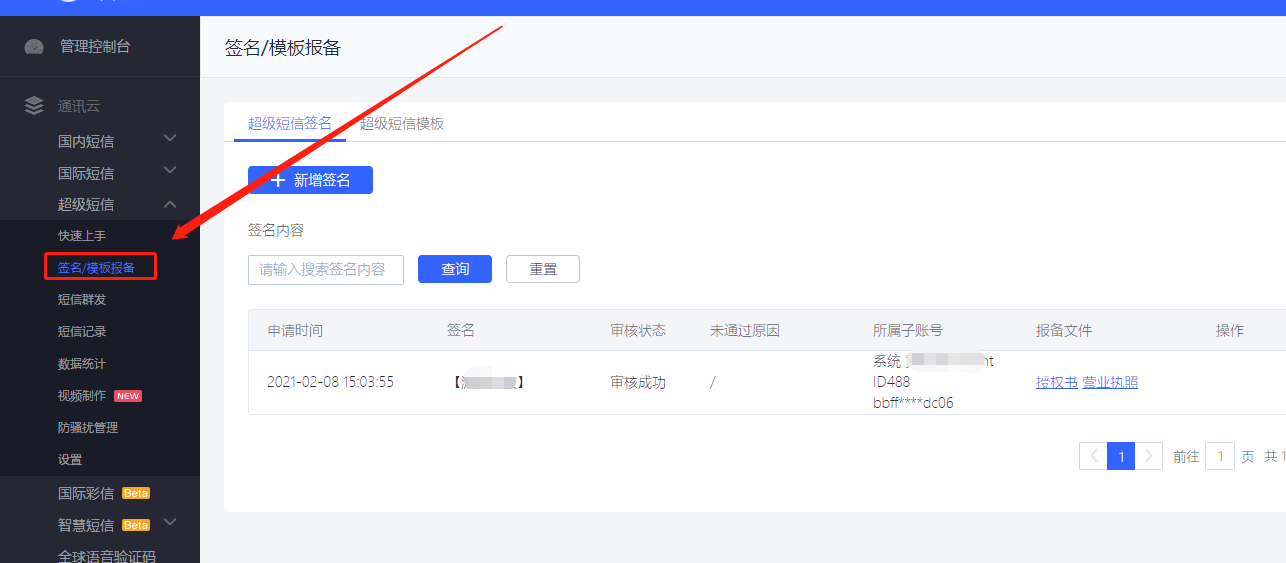Viewport: 1286px width, 563px height.
Task: Switch to 超级短信模板 tab
Action: coord(402,123)
